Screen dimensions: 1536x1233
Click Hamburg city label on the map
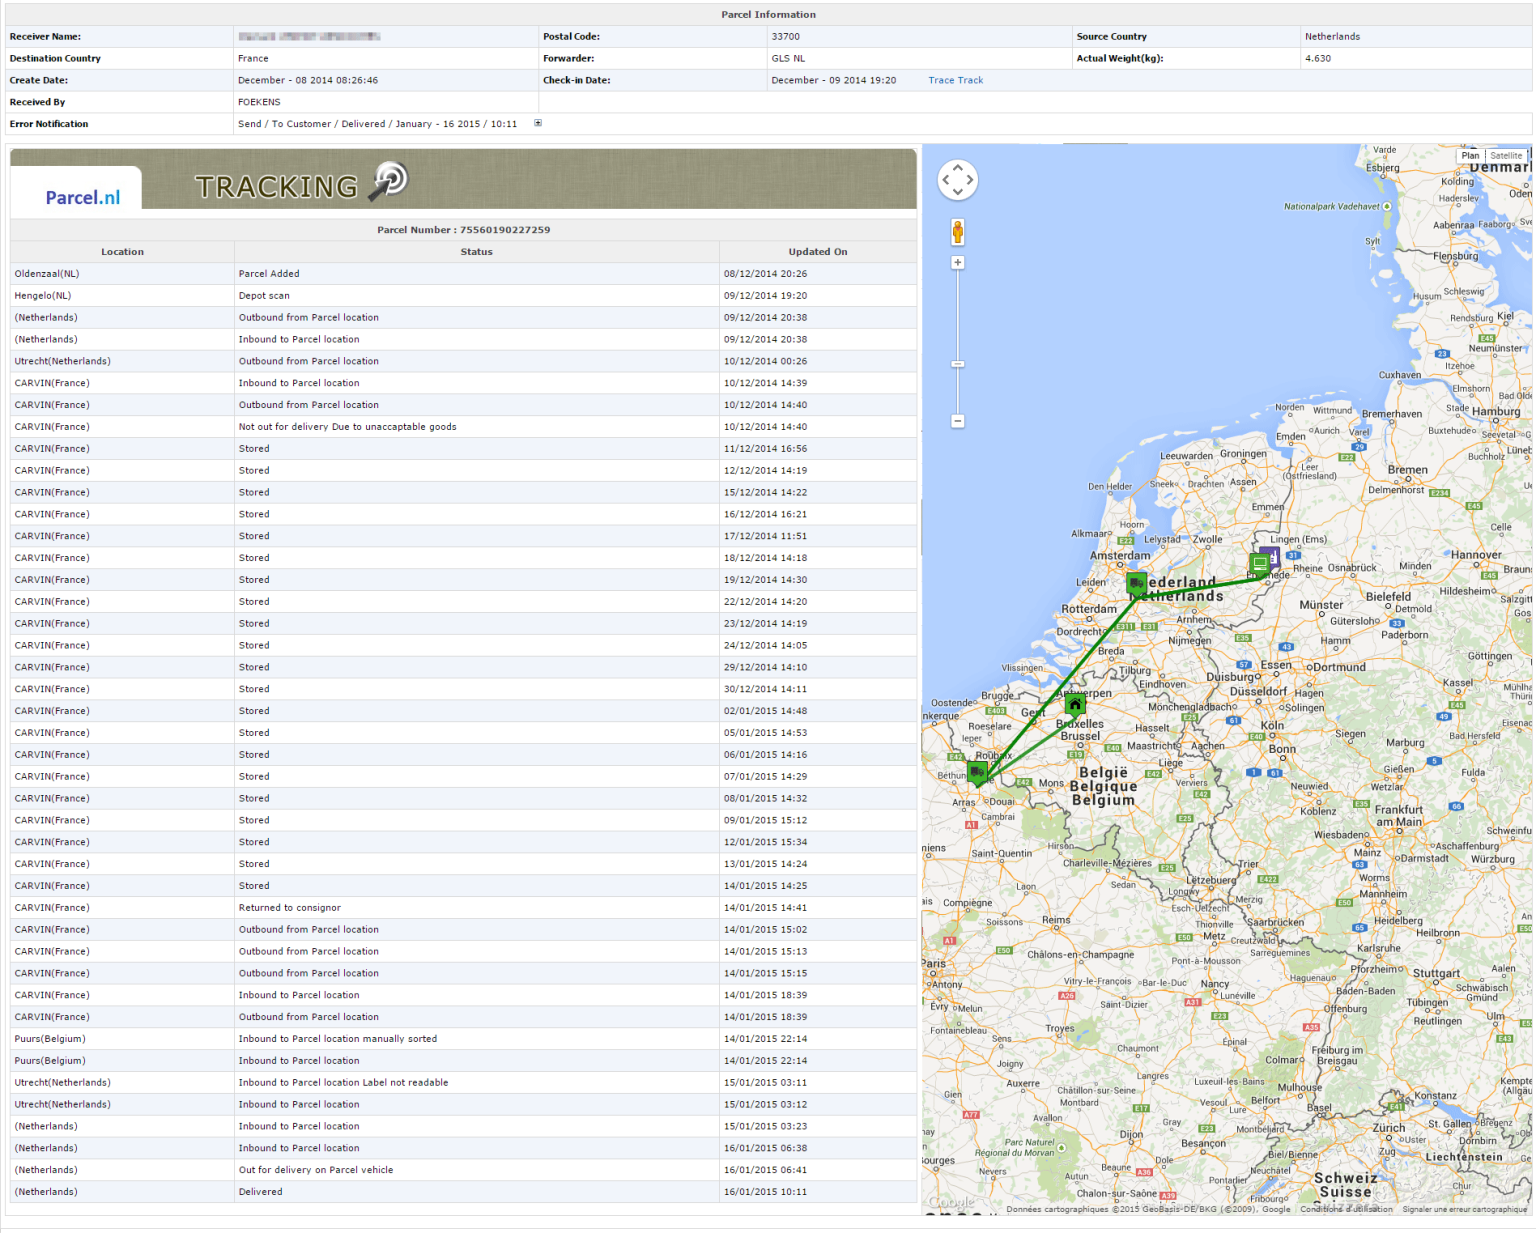coord(1496,412)
